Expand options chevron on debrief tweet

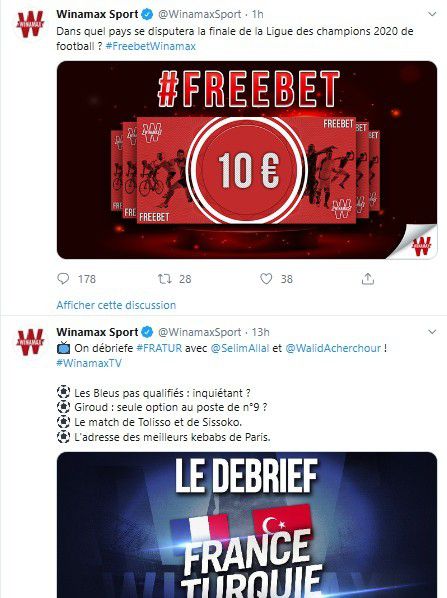(x=432, y=332)
